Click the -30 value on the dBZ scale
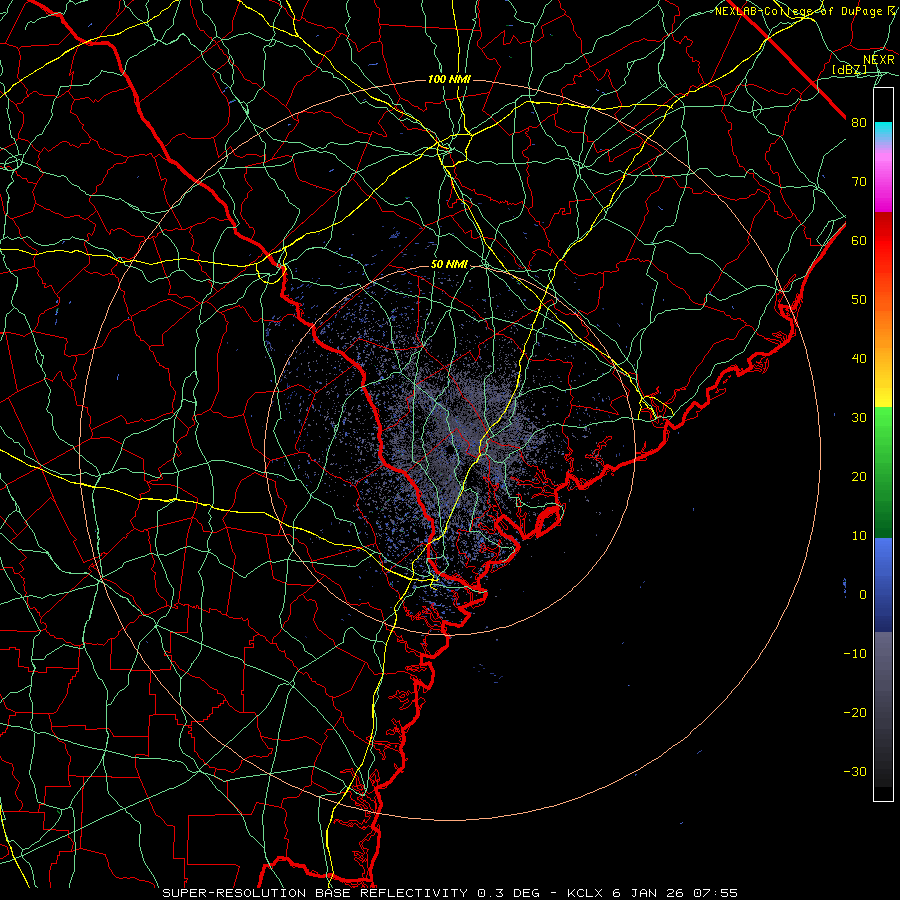 click(855, 771)
